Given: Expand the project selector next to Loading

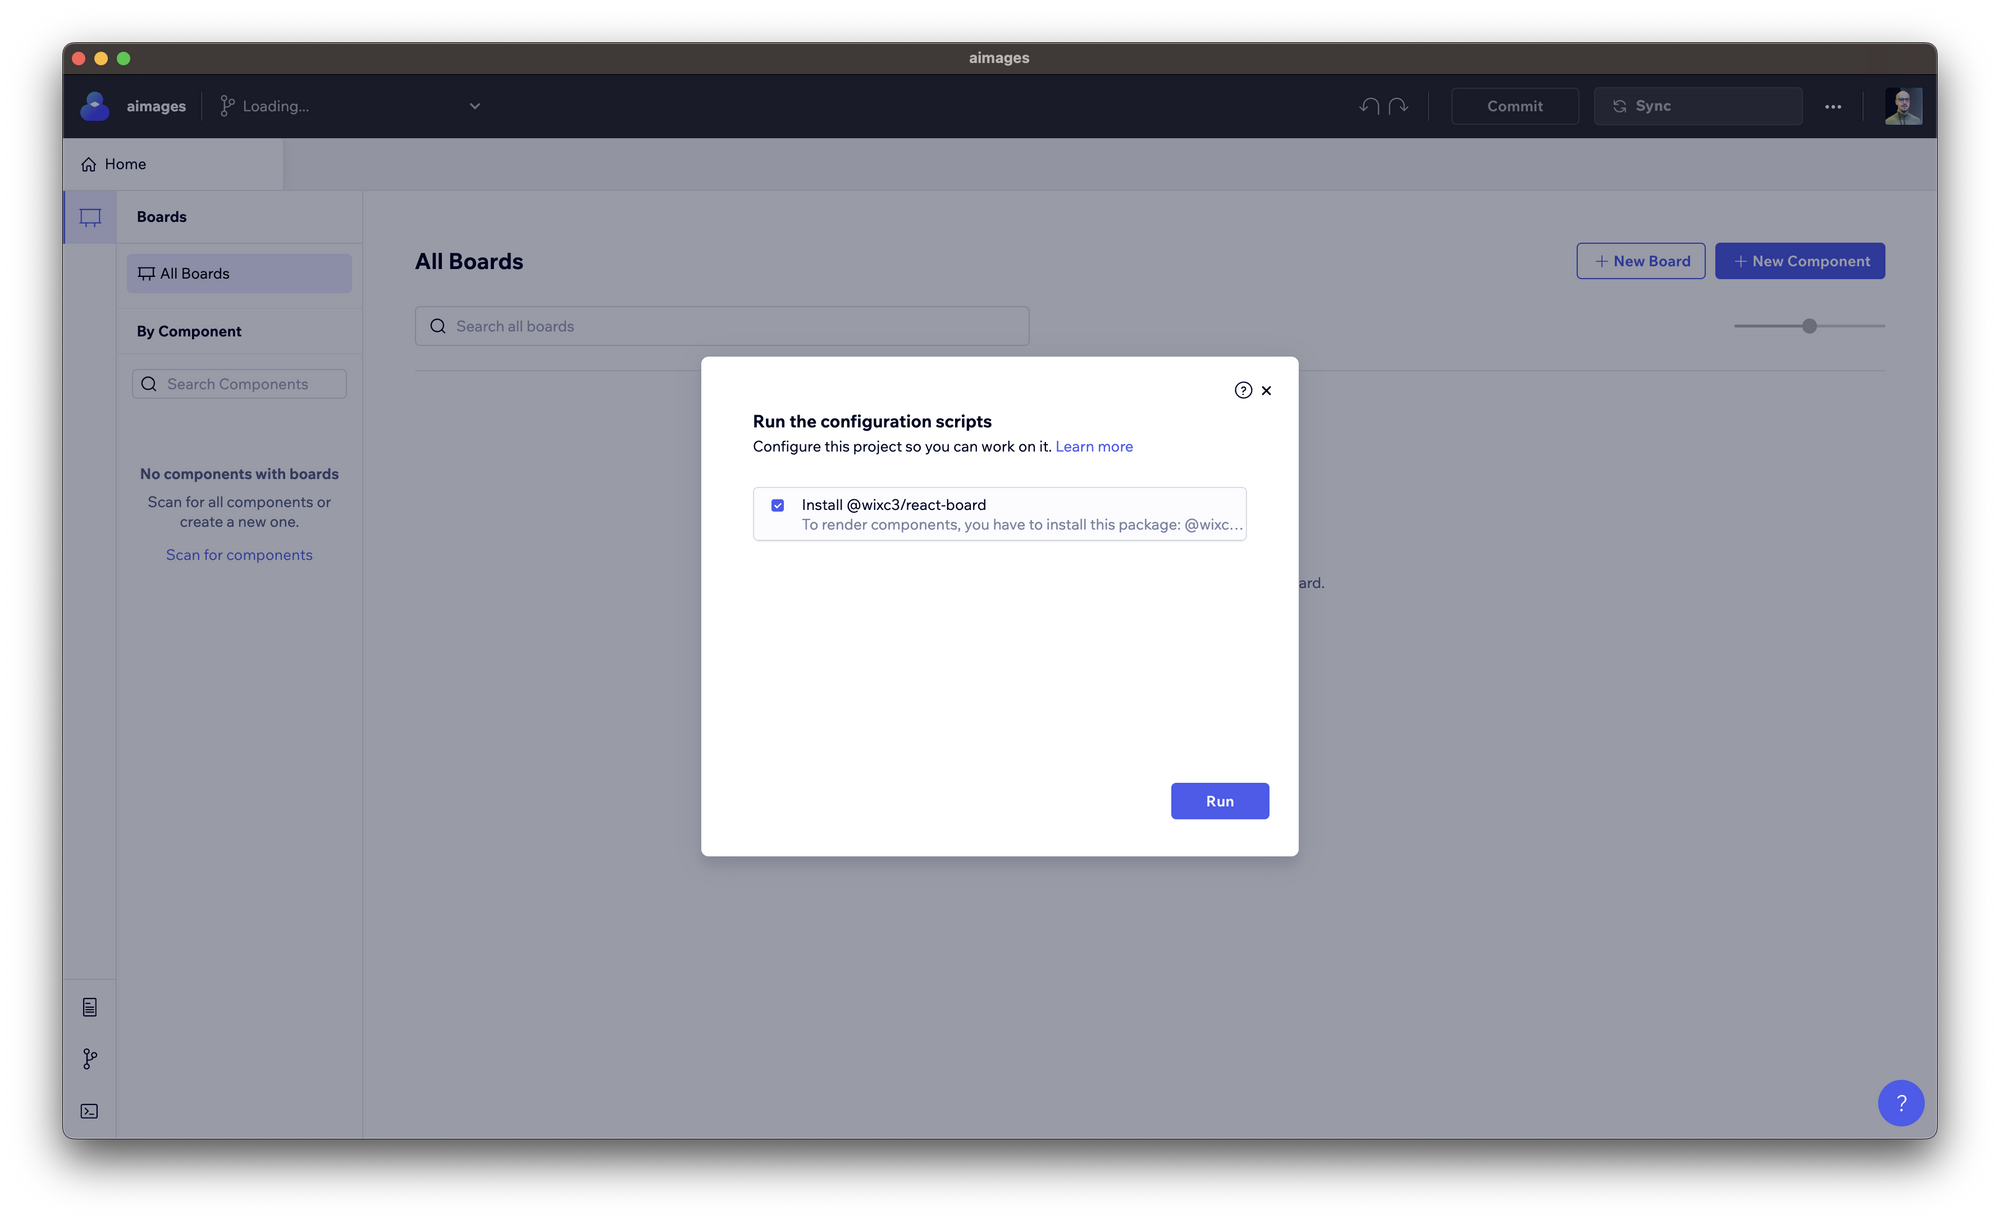Looking at the screenshot, I should (x=474, y=106).
